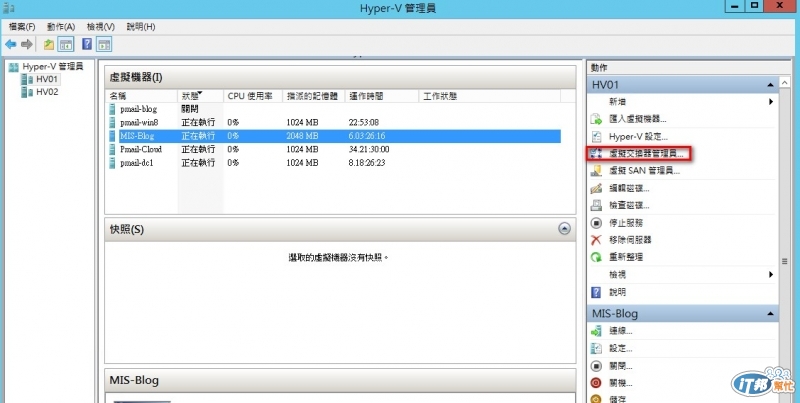This screenshot has width=800, height=403.
Task: Collapse the 快照(S) panel
Action: click(x=564, y=229)
